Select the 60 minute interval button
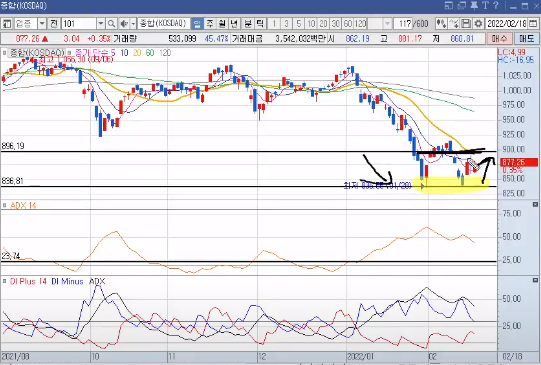Screen dimensions: 541x365 (348, 23)
